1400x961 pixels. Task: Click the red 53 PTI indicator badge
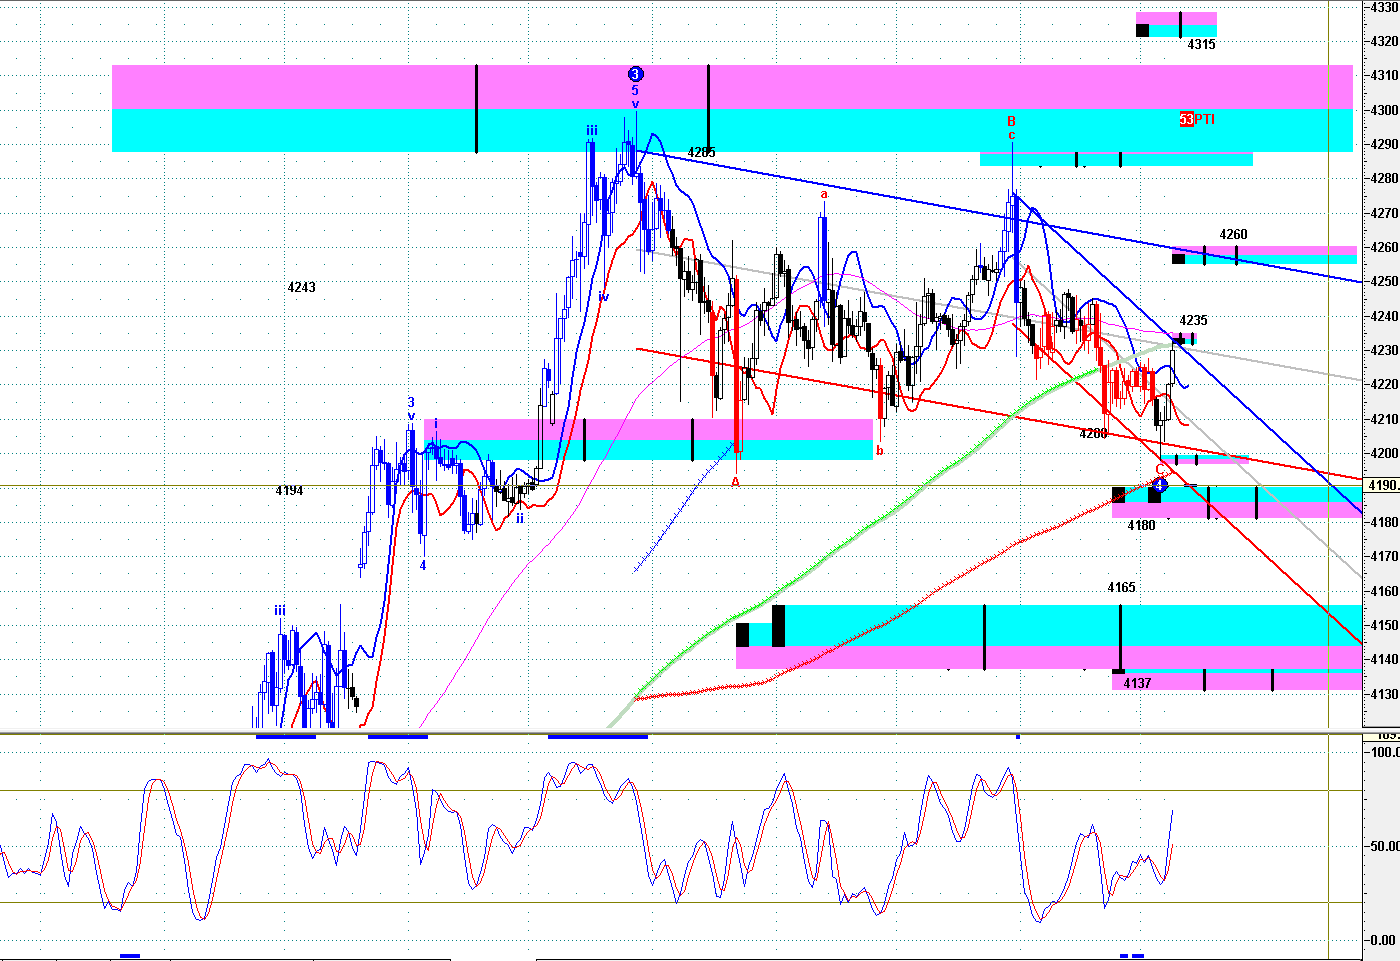(1186, 119)
